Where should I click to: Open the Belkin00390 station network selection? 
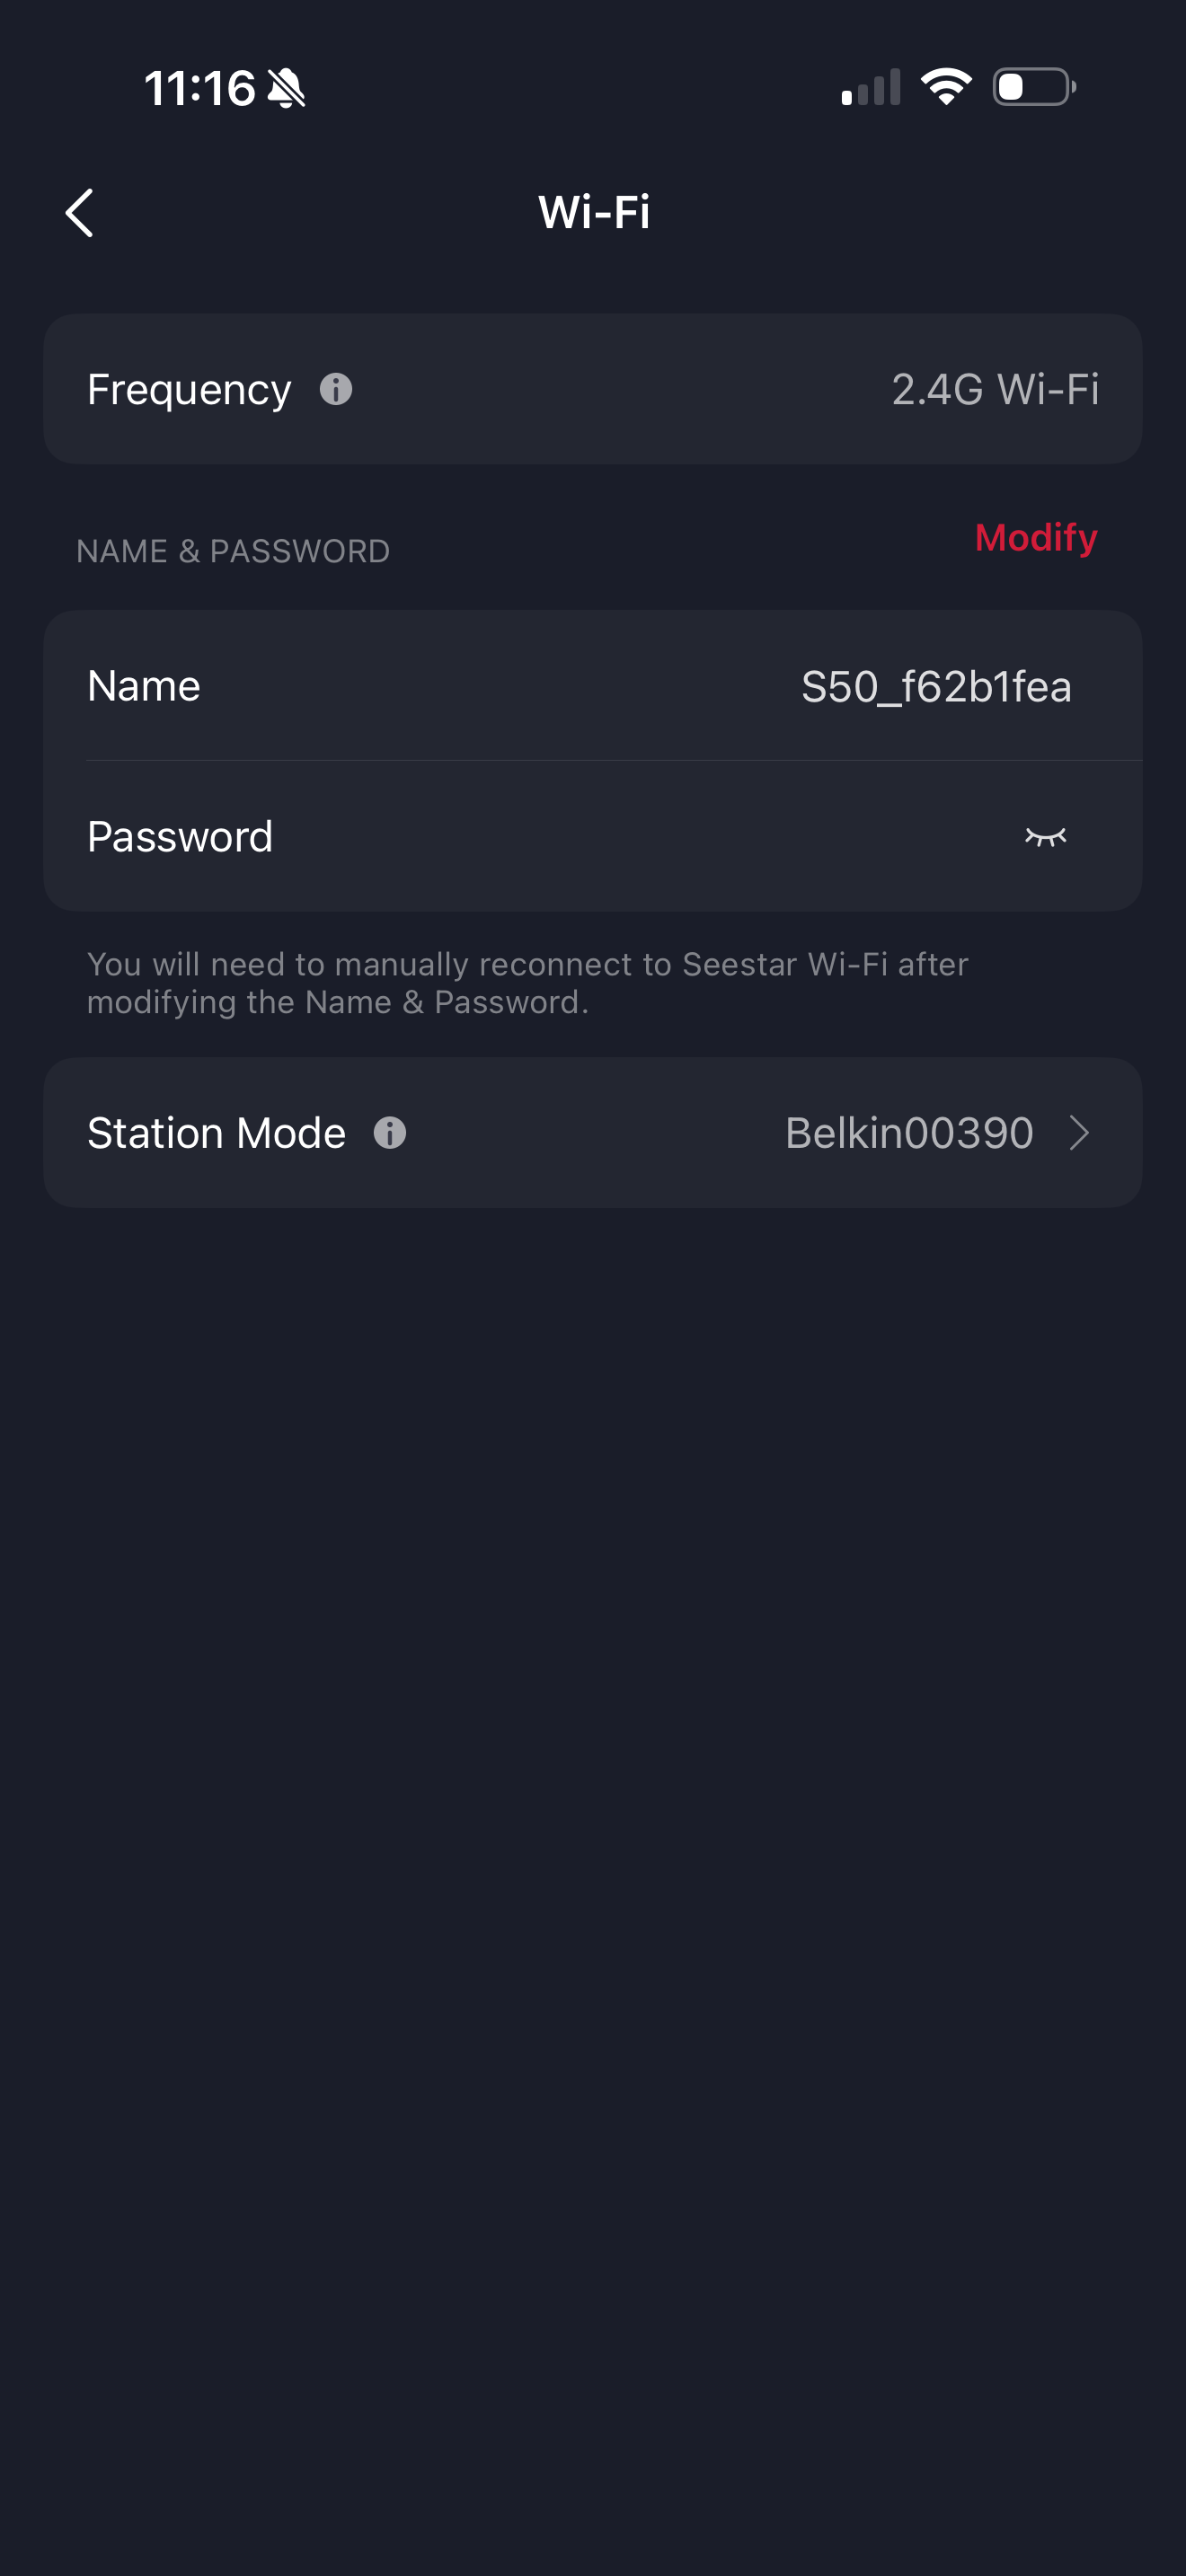pos(908,1133)
